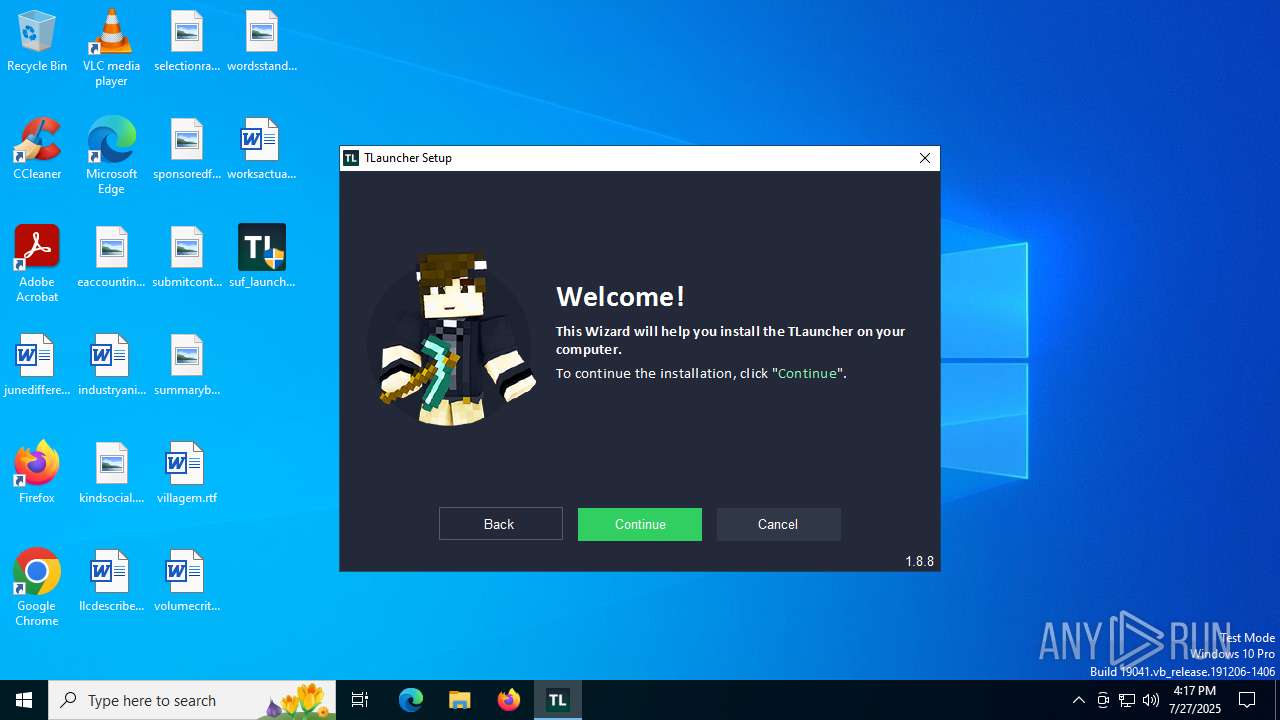Open the notification center icon
The width and height of the screenshot is (1280, 720).
pos(1248,700)
